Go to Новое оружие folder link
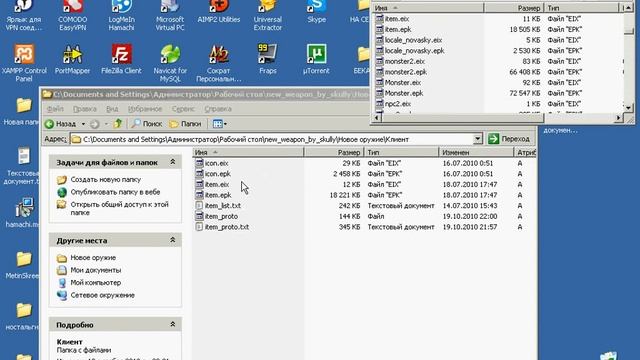 [x=93, y=258]
